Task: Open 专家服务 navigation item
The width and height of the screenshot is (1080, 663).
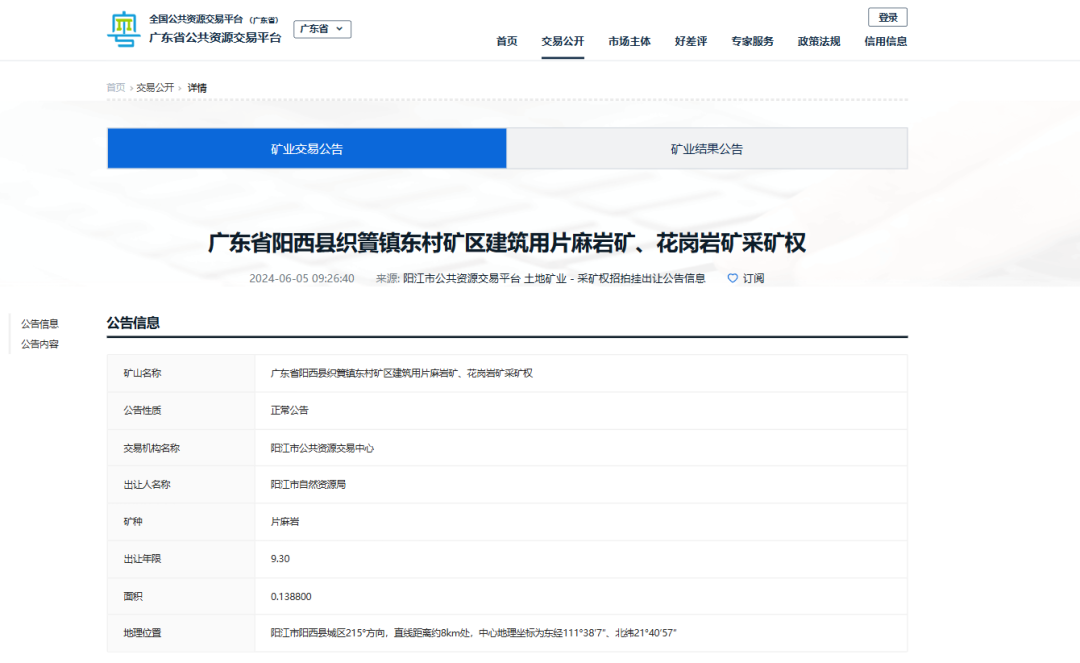Action: click(x=752, y=41)
